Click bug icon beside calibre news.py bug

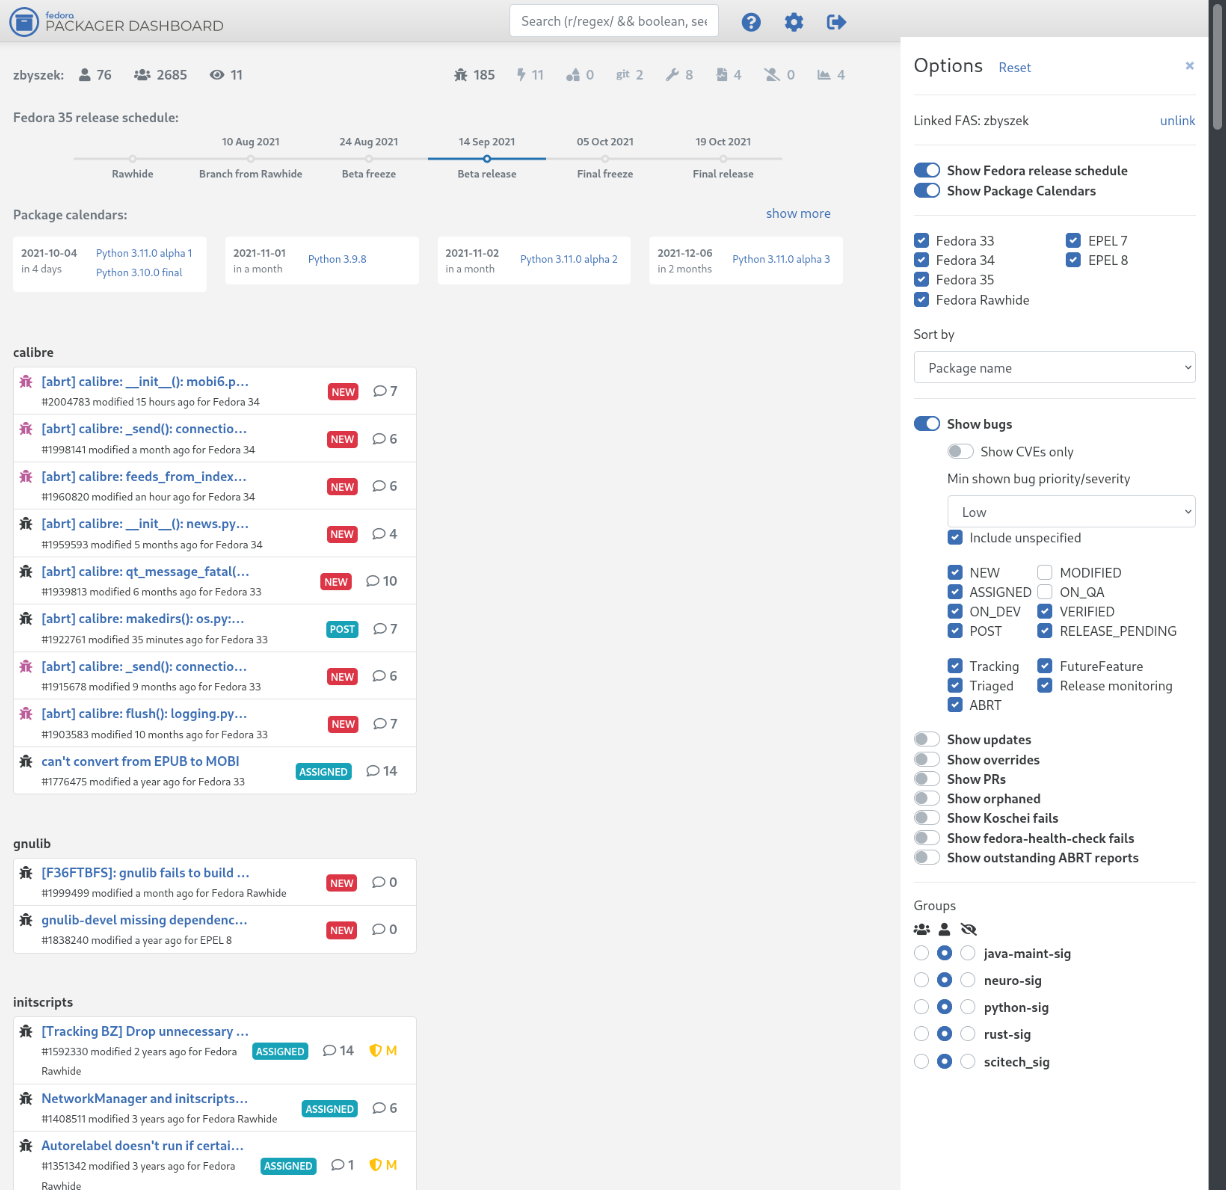pos(26,524)
